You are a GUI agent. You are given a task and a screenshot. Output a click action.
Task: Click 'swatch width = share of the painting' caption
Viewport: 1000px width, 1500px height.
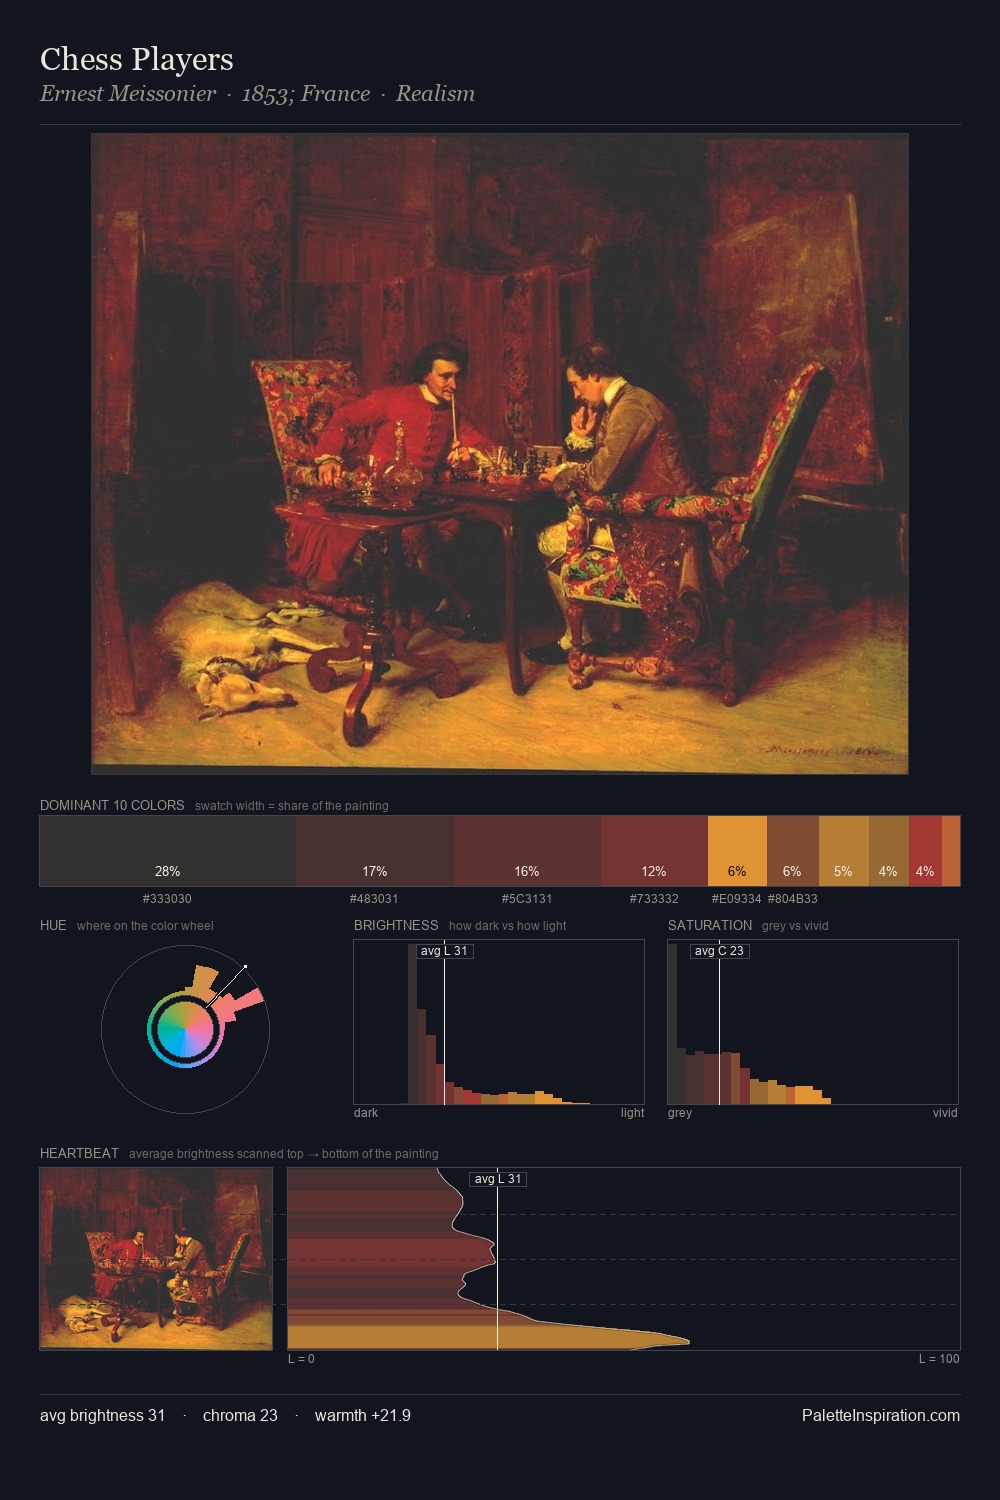pyautogui.click(x=292, y=805)
